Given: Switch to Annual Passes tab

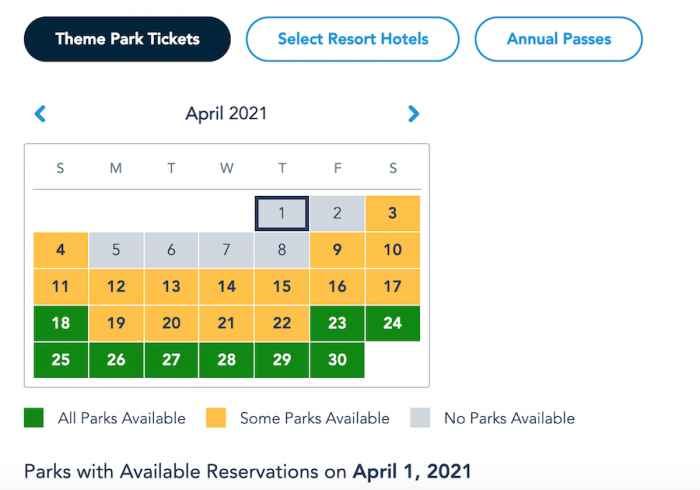Looking at the screenshot, I should (558, 39).
